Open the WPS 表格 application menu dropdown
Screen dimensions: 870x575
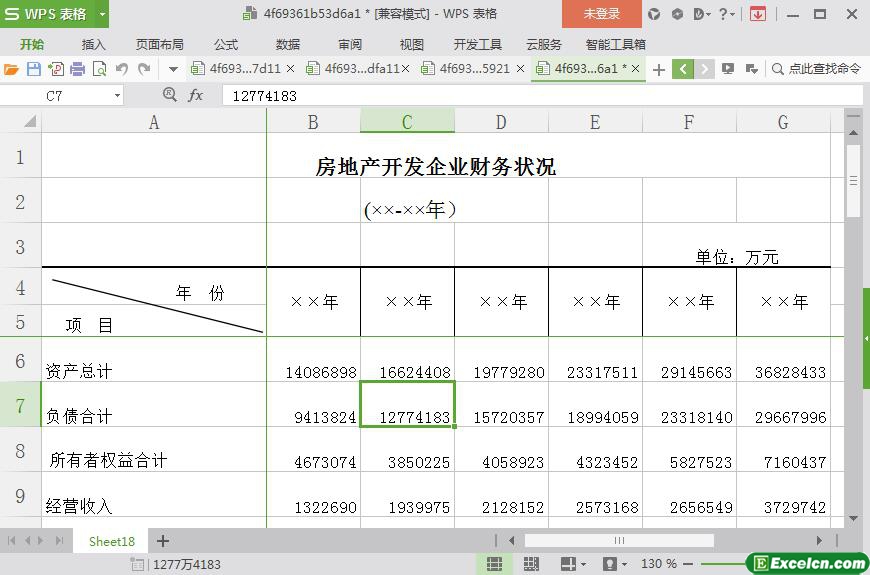pos(102,14)
